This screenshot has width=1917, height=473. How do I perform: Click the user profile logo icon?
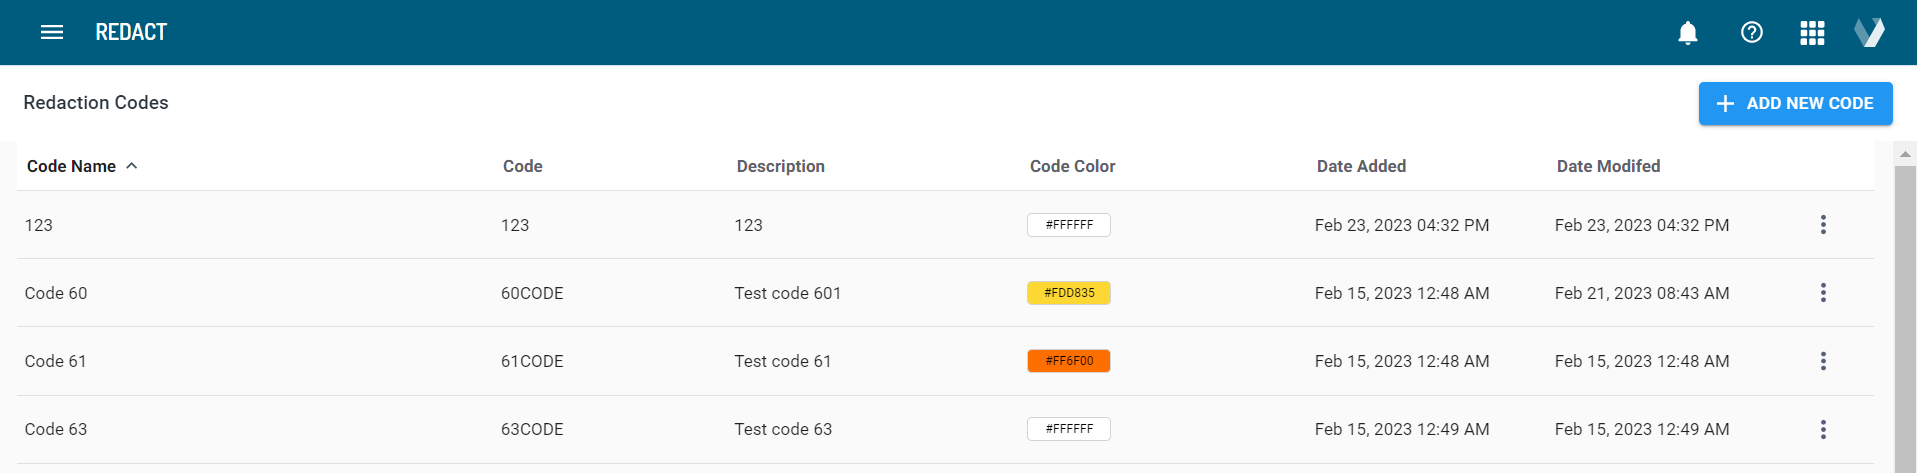1869,33
